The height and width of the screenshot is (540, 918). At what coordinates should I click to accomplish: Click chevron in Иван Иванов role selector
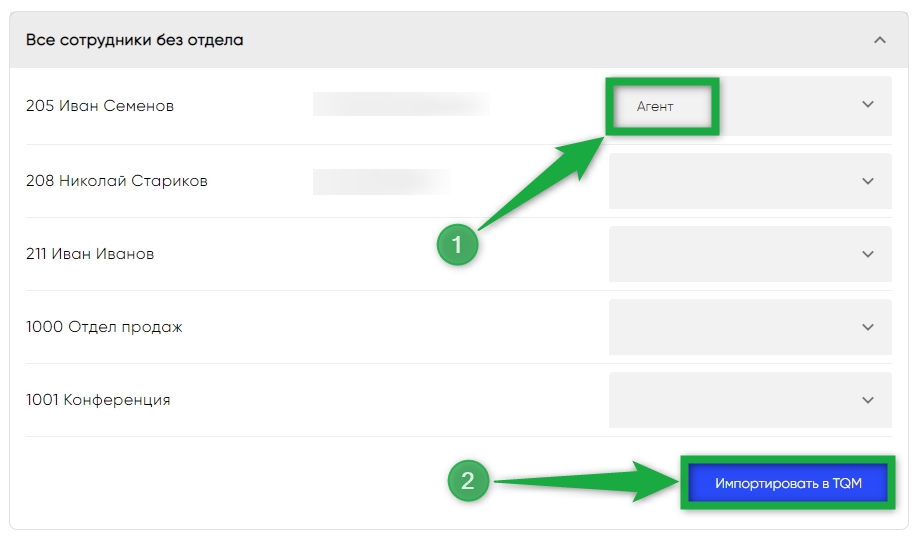pos(868,254)
